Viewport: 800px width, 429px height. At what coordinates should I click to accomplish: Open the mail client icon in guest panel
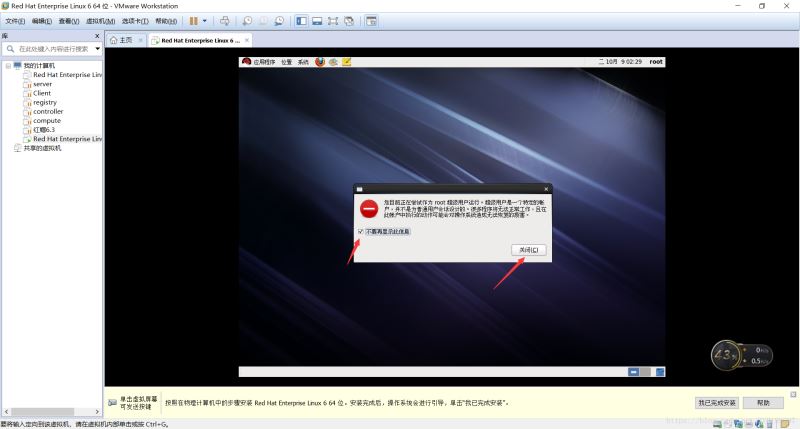(x=333, y=62)
